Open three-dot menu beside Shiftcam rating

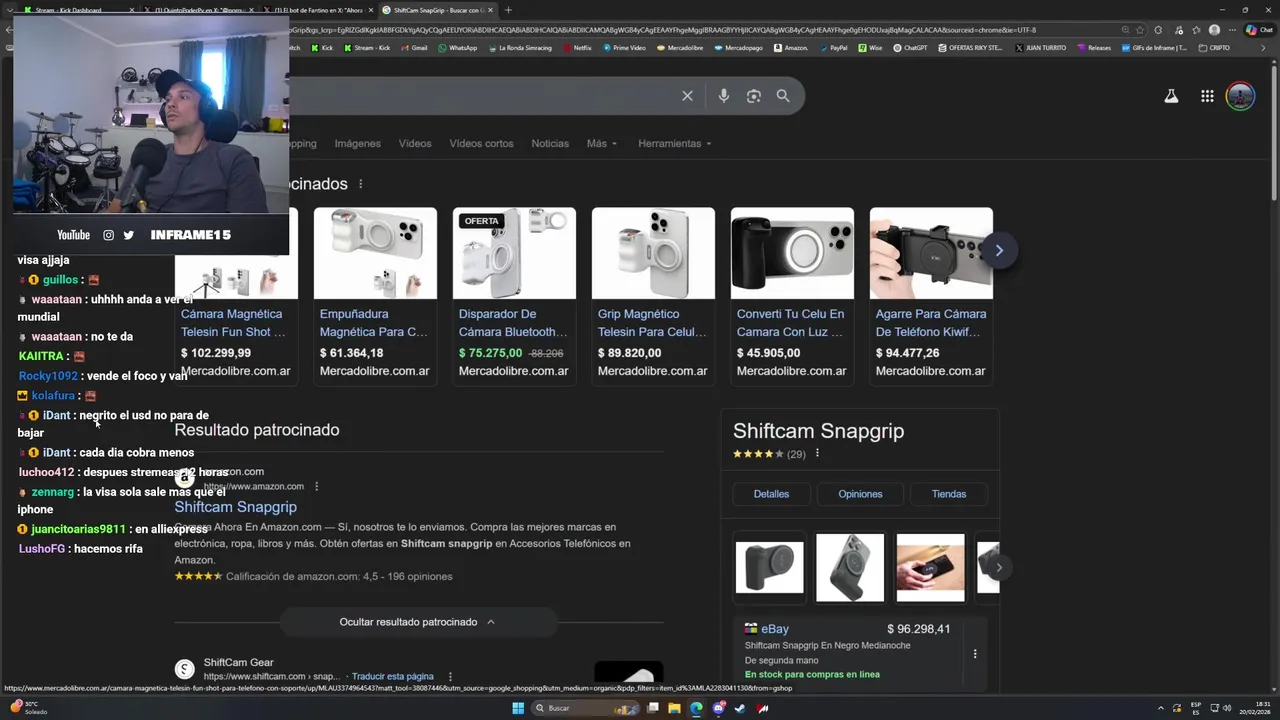coord(817,454)
